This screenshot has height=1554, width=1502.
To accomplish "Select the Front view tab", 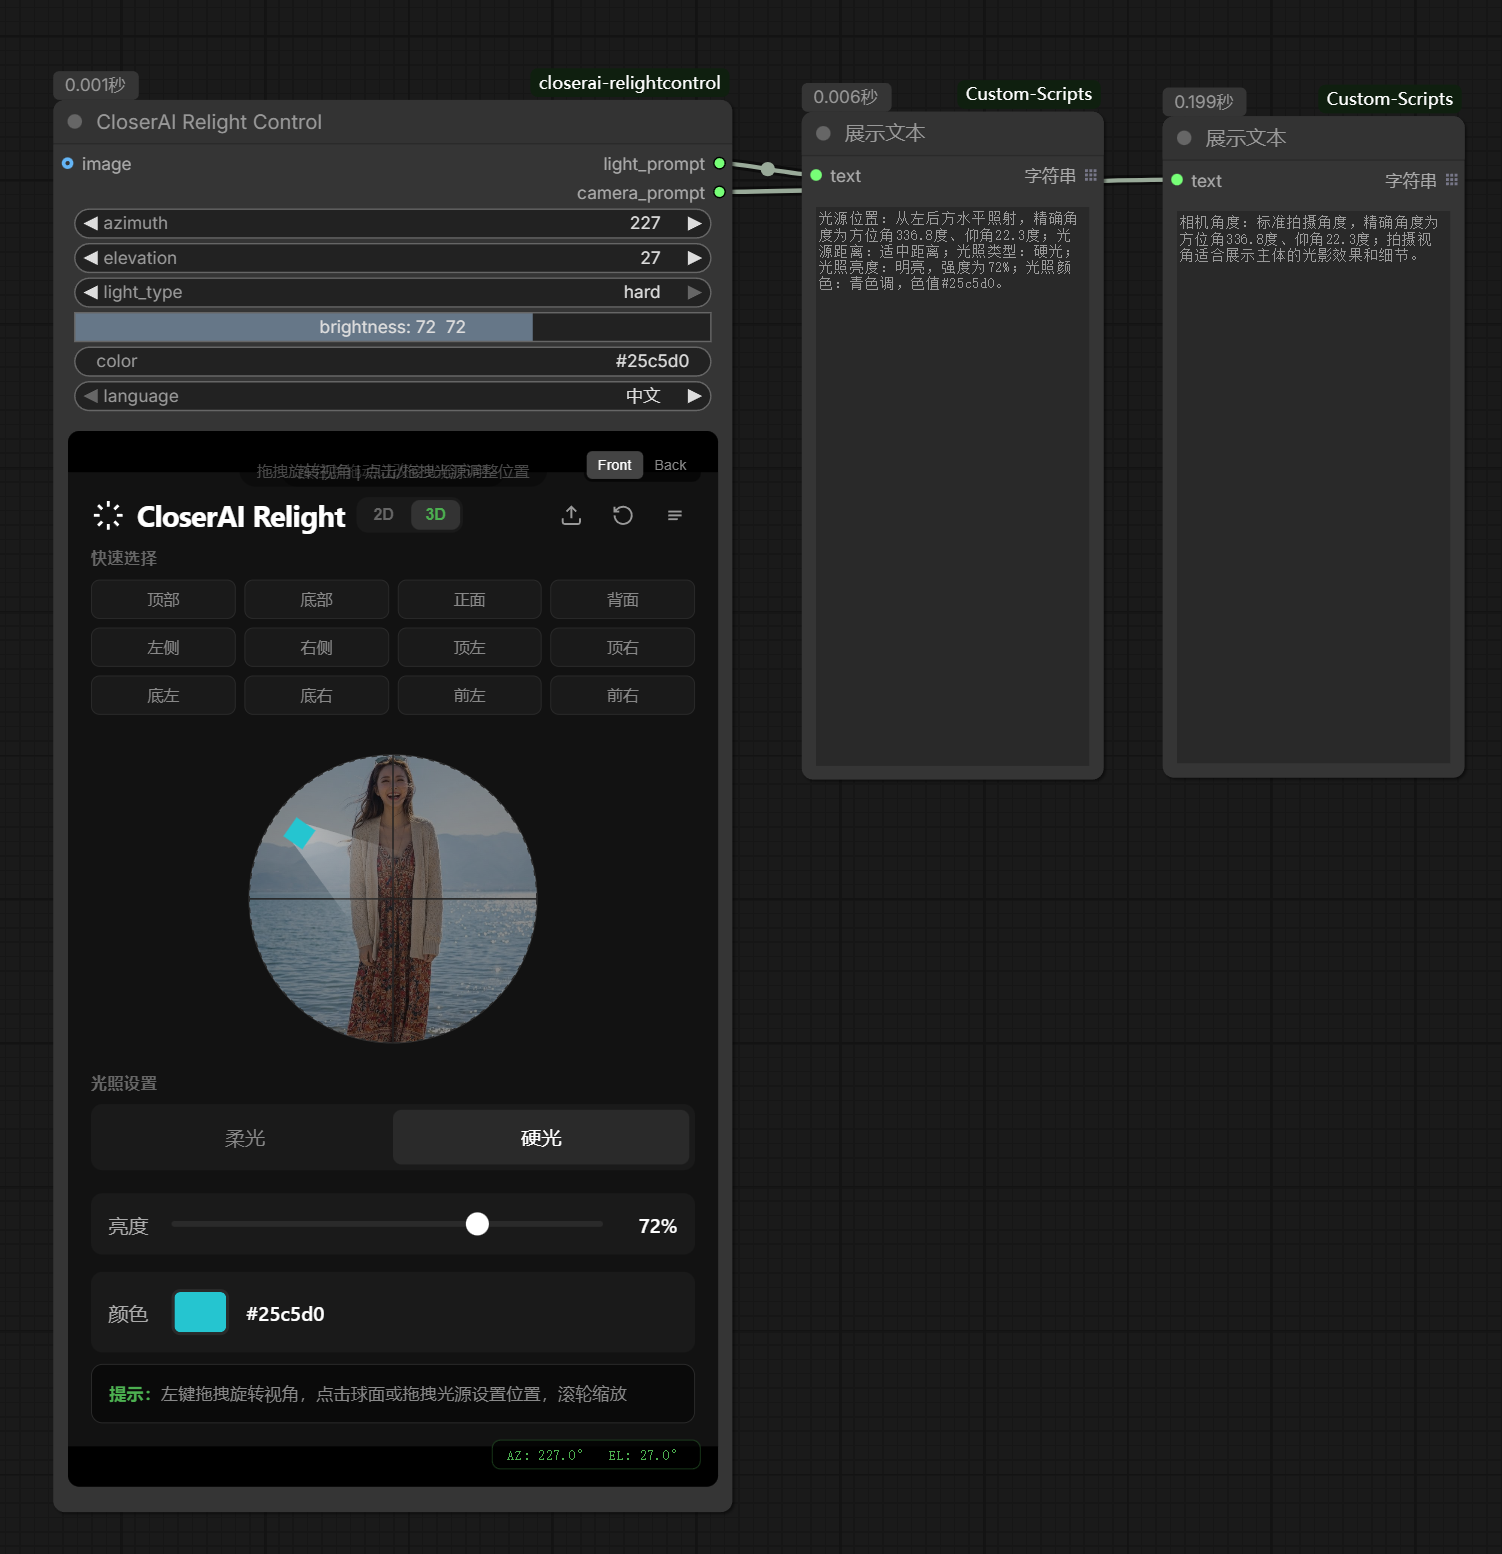I will 614,465.
